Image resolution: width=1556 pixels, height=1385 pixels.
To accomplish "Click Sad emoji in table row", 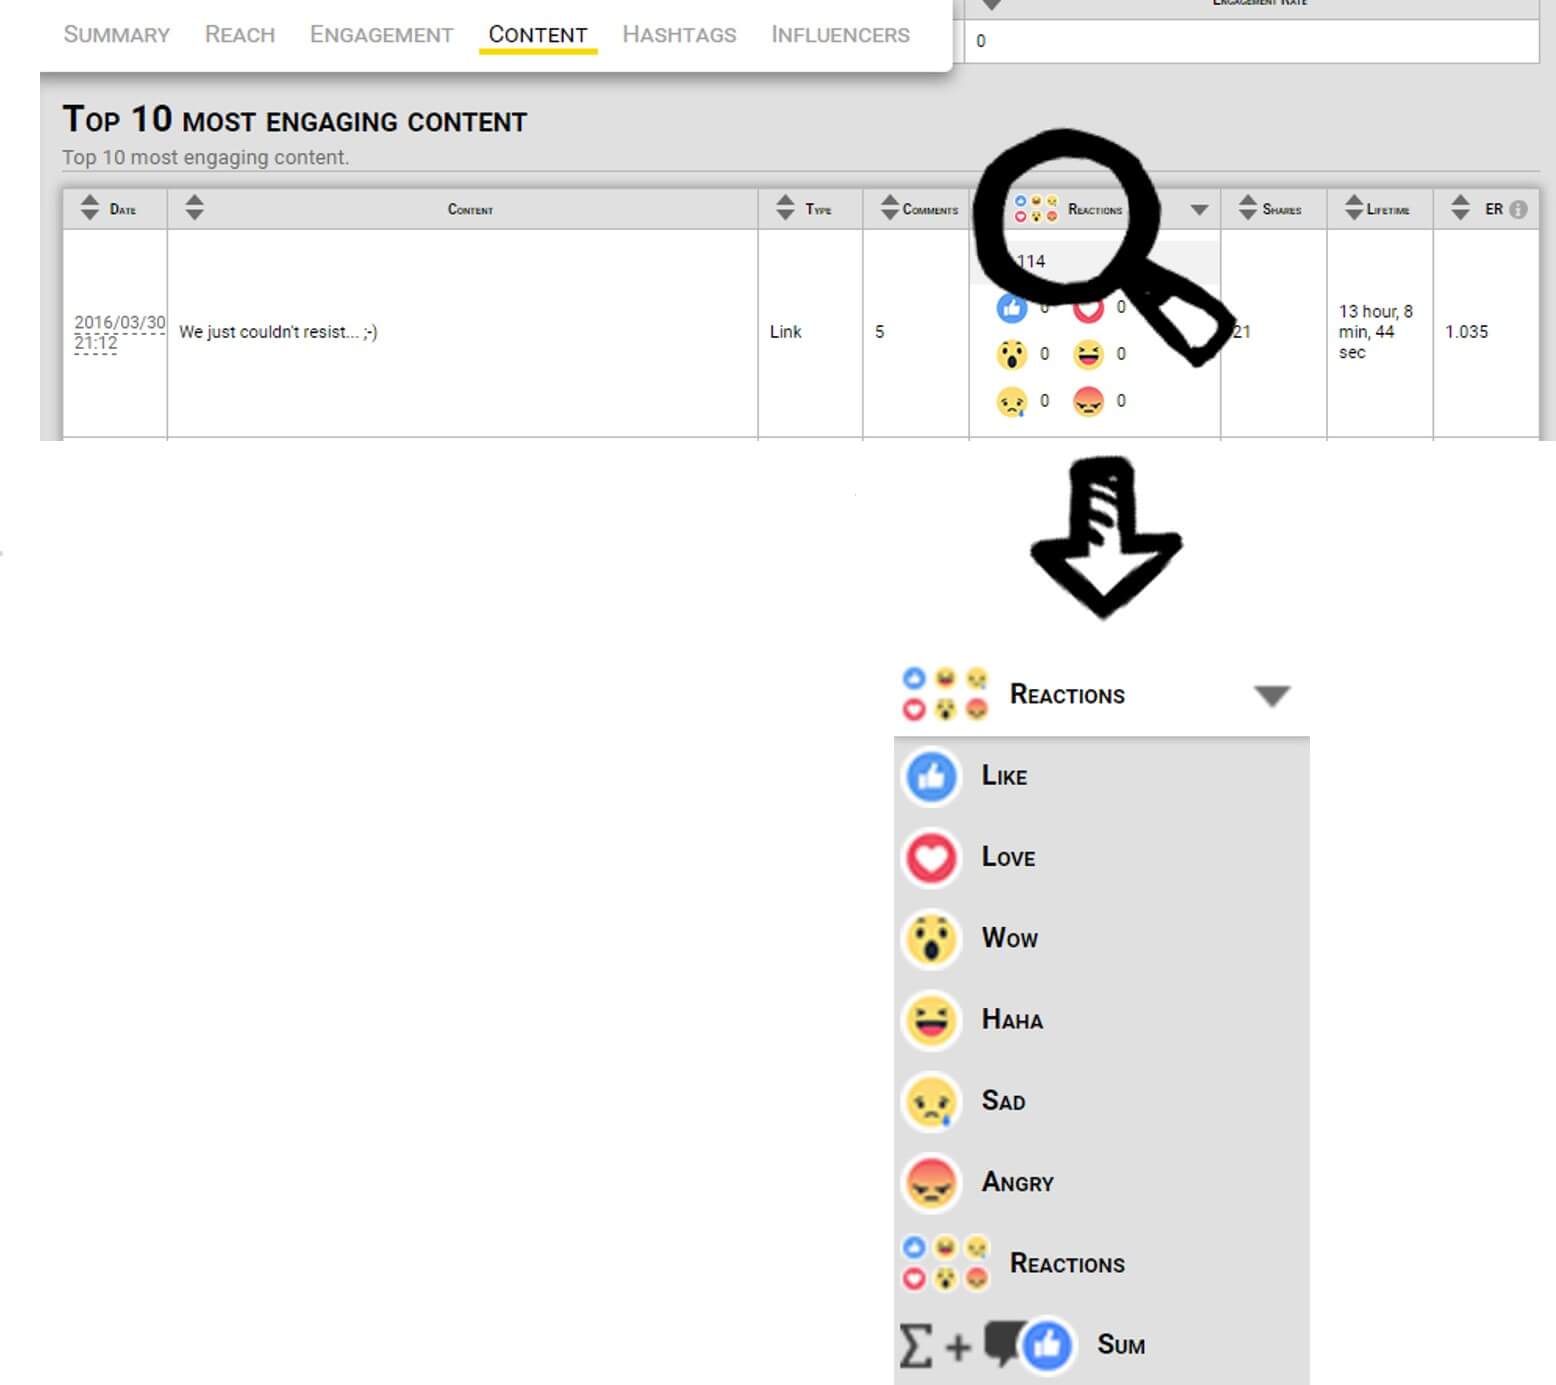I will click(x=1011, y=401).
